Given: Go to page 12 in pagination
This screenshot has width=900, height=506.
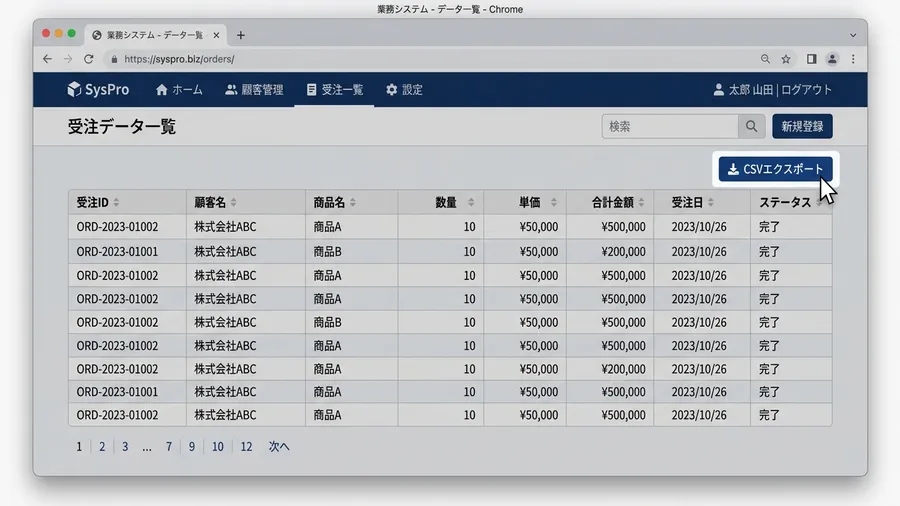Looking at the screenshot, I should click(x=246, y=446).
